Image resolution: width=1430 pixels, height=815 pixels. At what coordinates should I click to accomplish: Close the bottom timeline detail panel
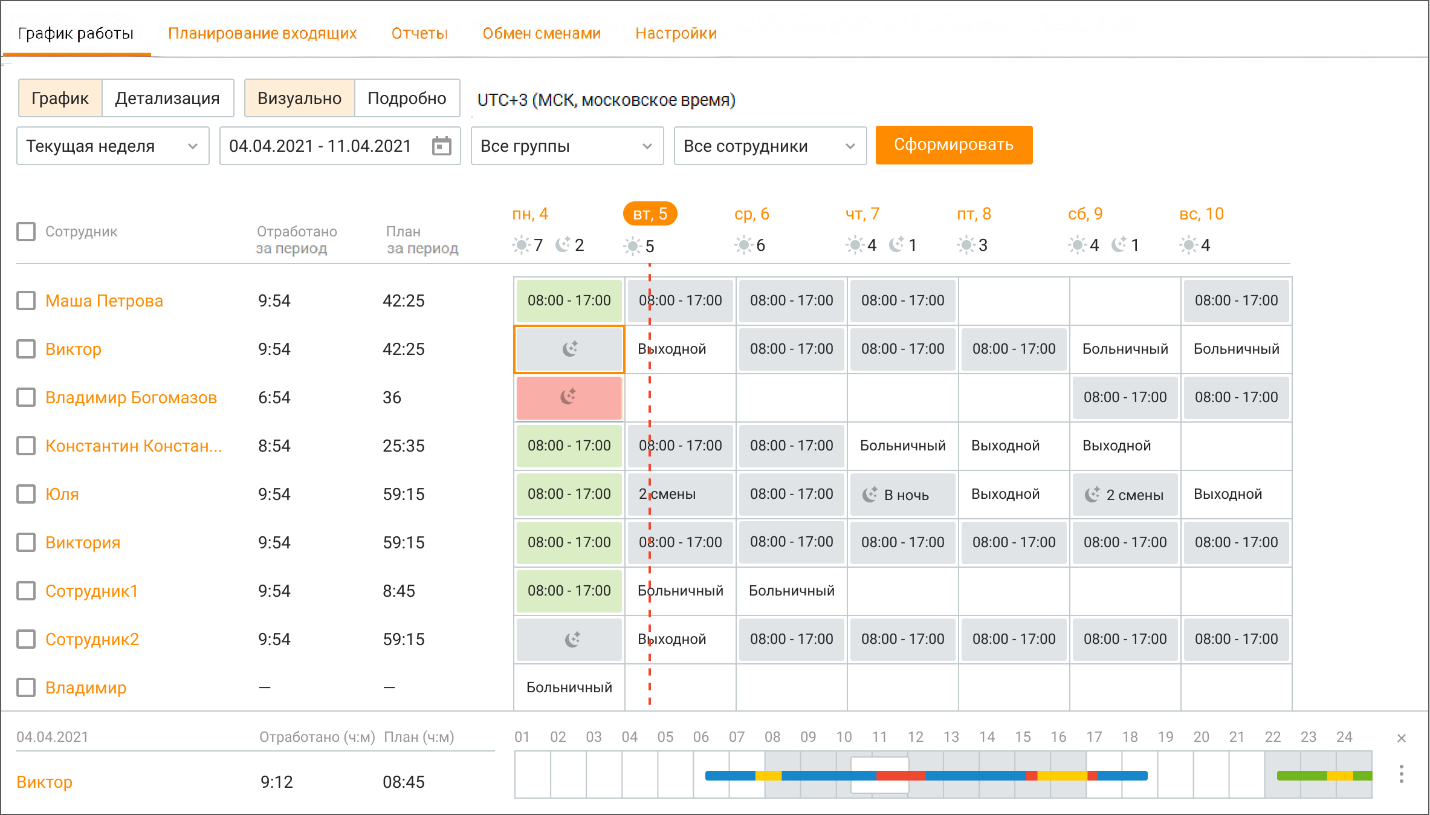click(1401, 738)
